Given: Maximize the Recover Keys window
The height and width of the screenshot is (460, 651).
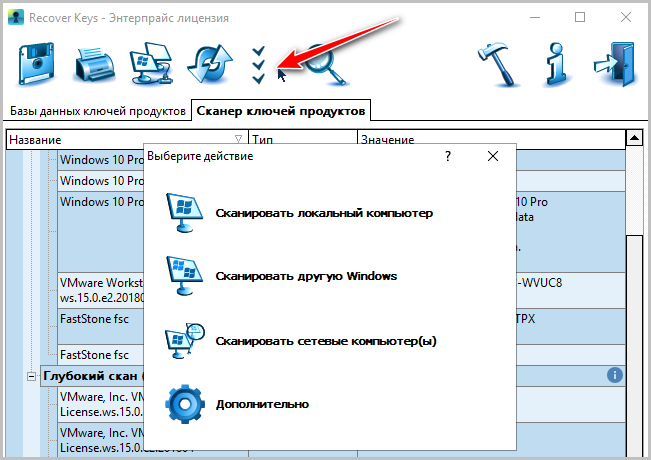Looking at the screenshot, I should (x=580, y=17).
